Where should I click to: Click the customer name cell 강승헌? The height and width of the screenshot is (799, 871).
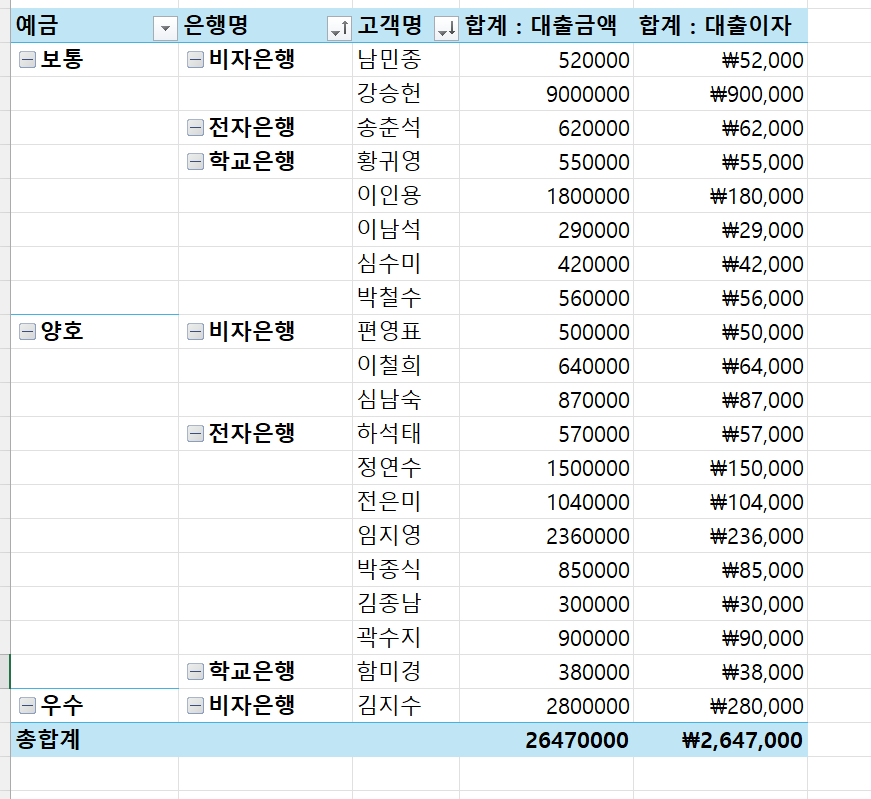click(389, 94)
